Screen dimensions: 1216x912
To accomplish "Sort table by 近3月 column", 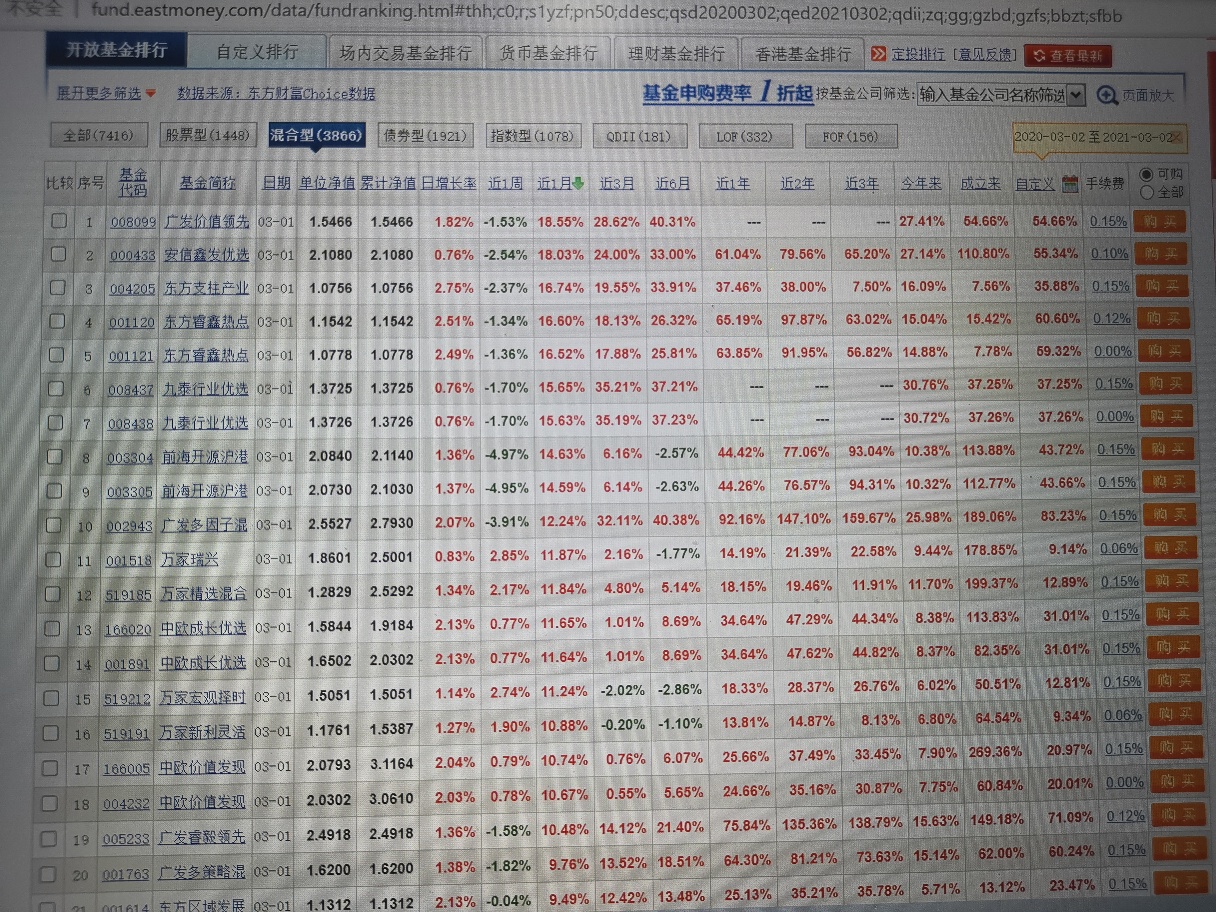I will click(x=617, y=184).
